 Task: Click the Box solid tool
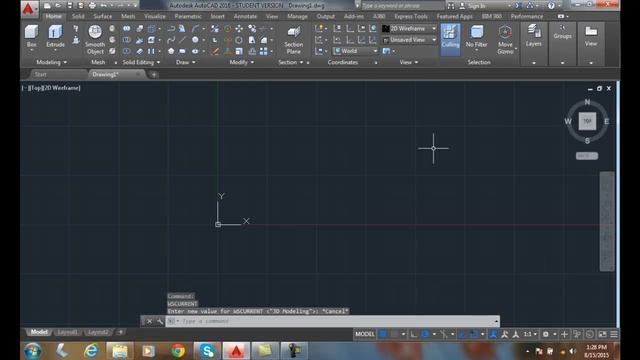31,36
